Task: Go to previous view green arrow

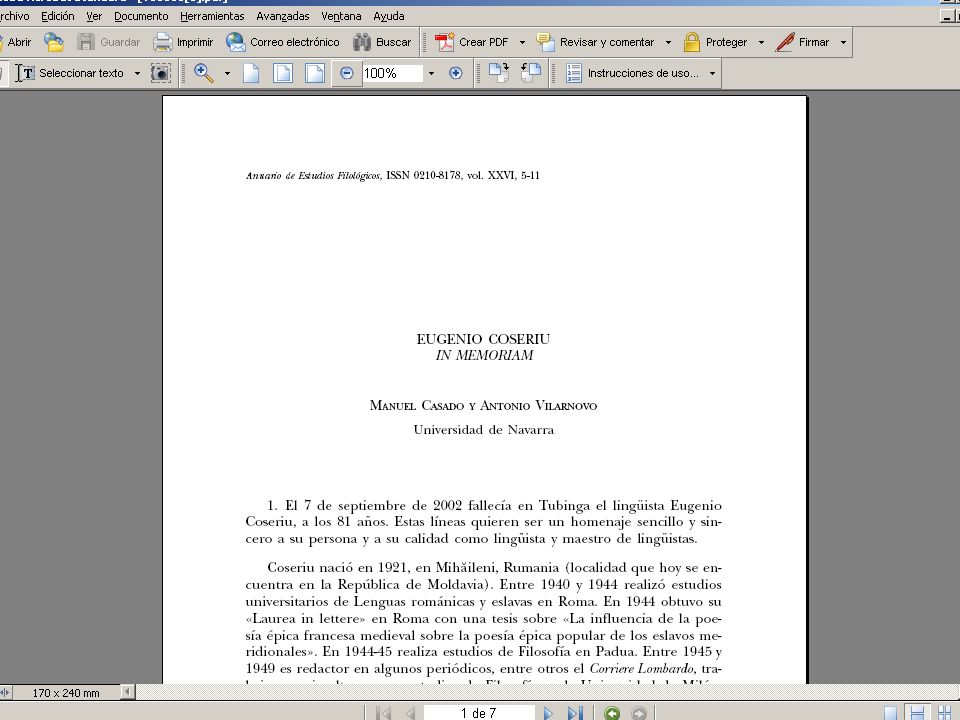Action: pos(612,713)
